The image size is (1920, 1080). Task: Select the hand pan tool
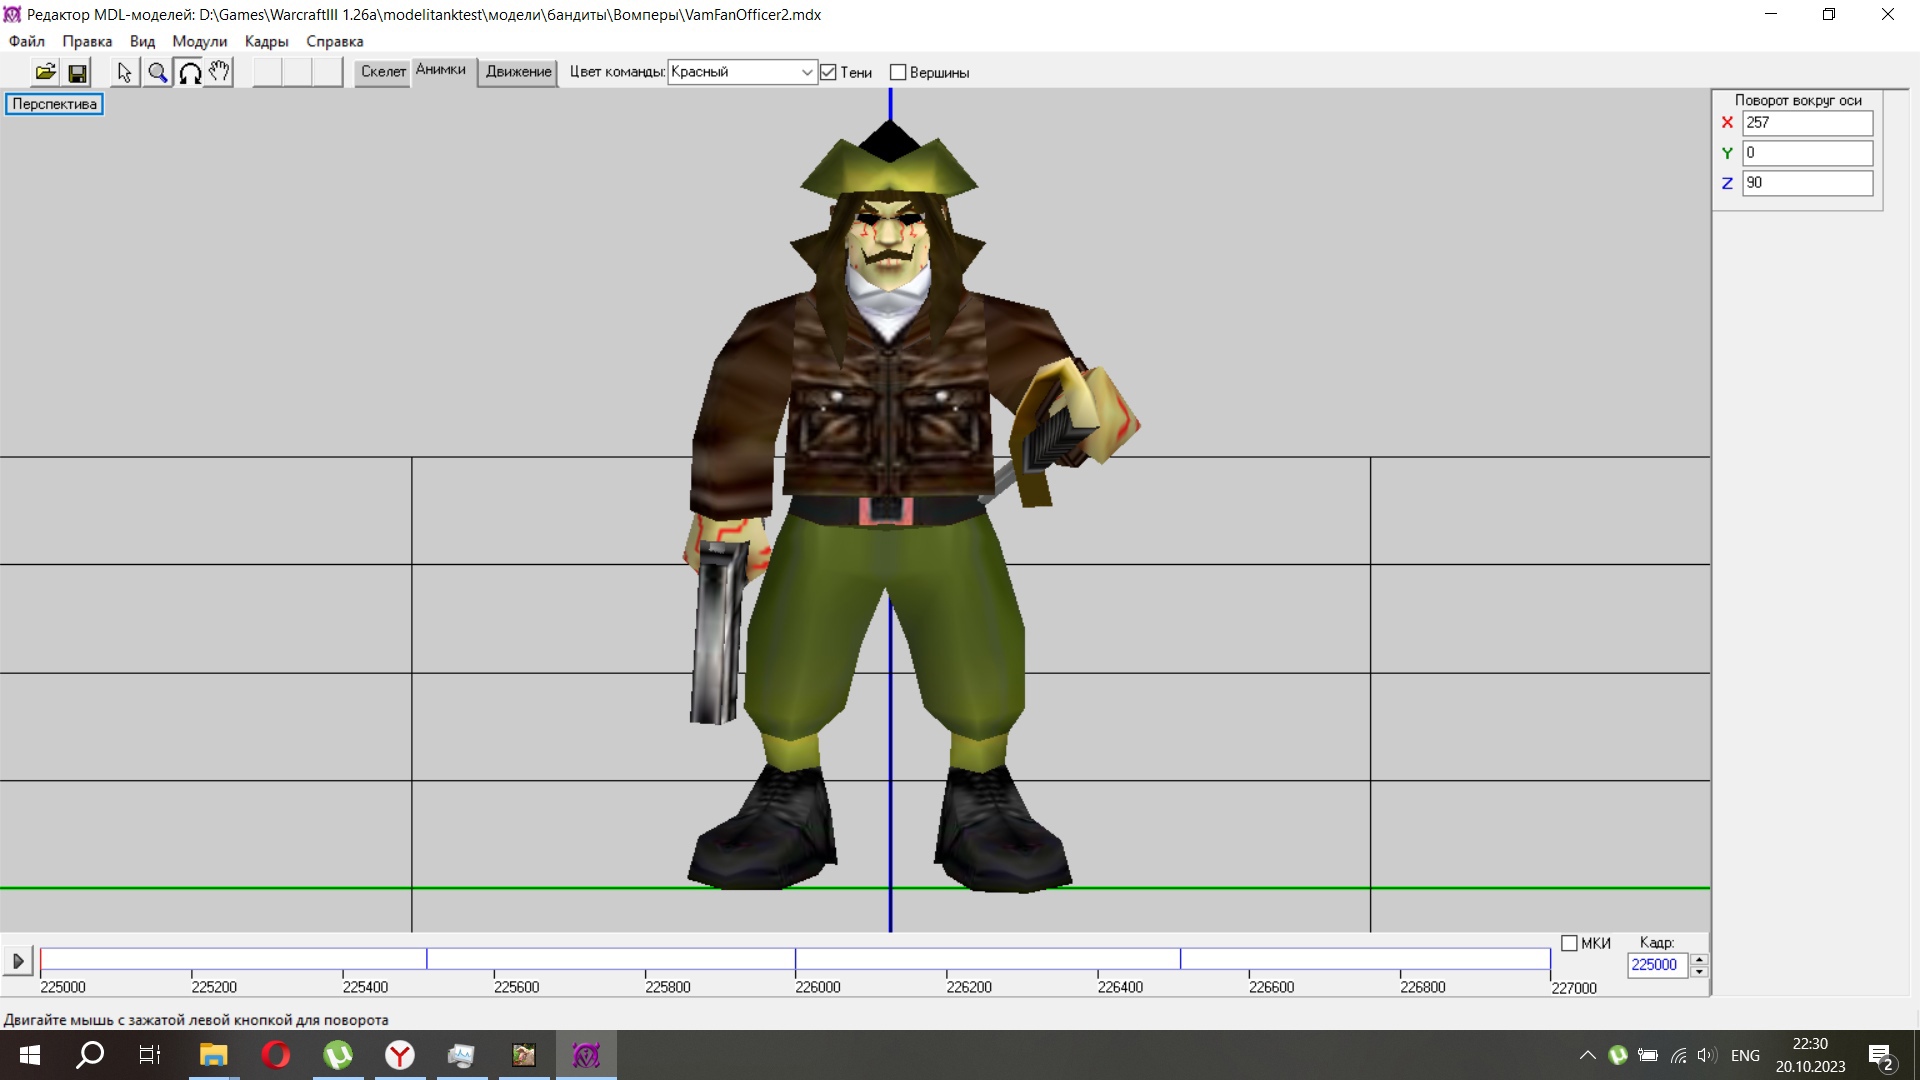[219, 72]
